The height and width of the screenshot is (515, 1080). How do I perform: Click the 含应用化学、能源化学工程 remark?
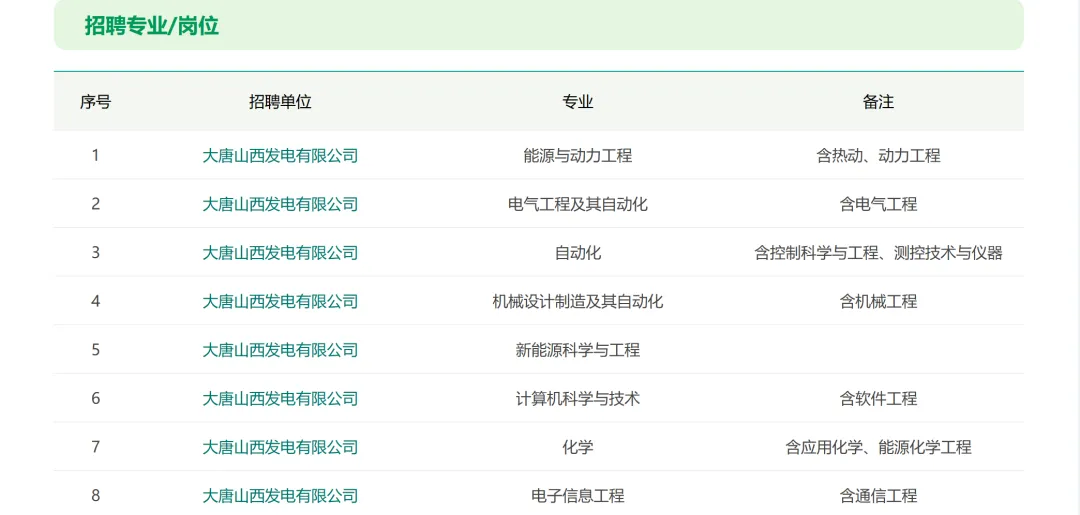coord(878,447)
